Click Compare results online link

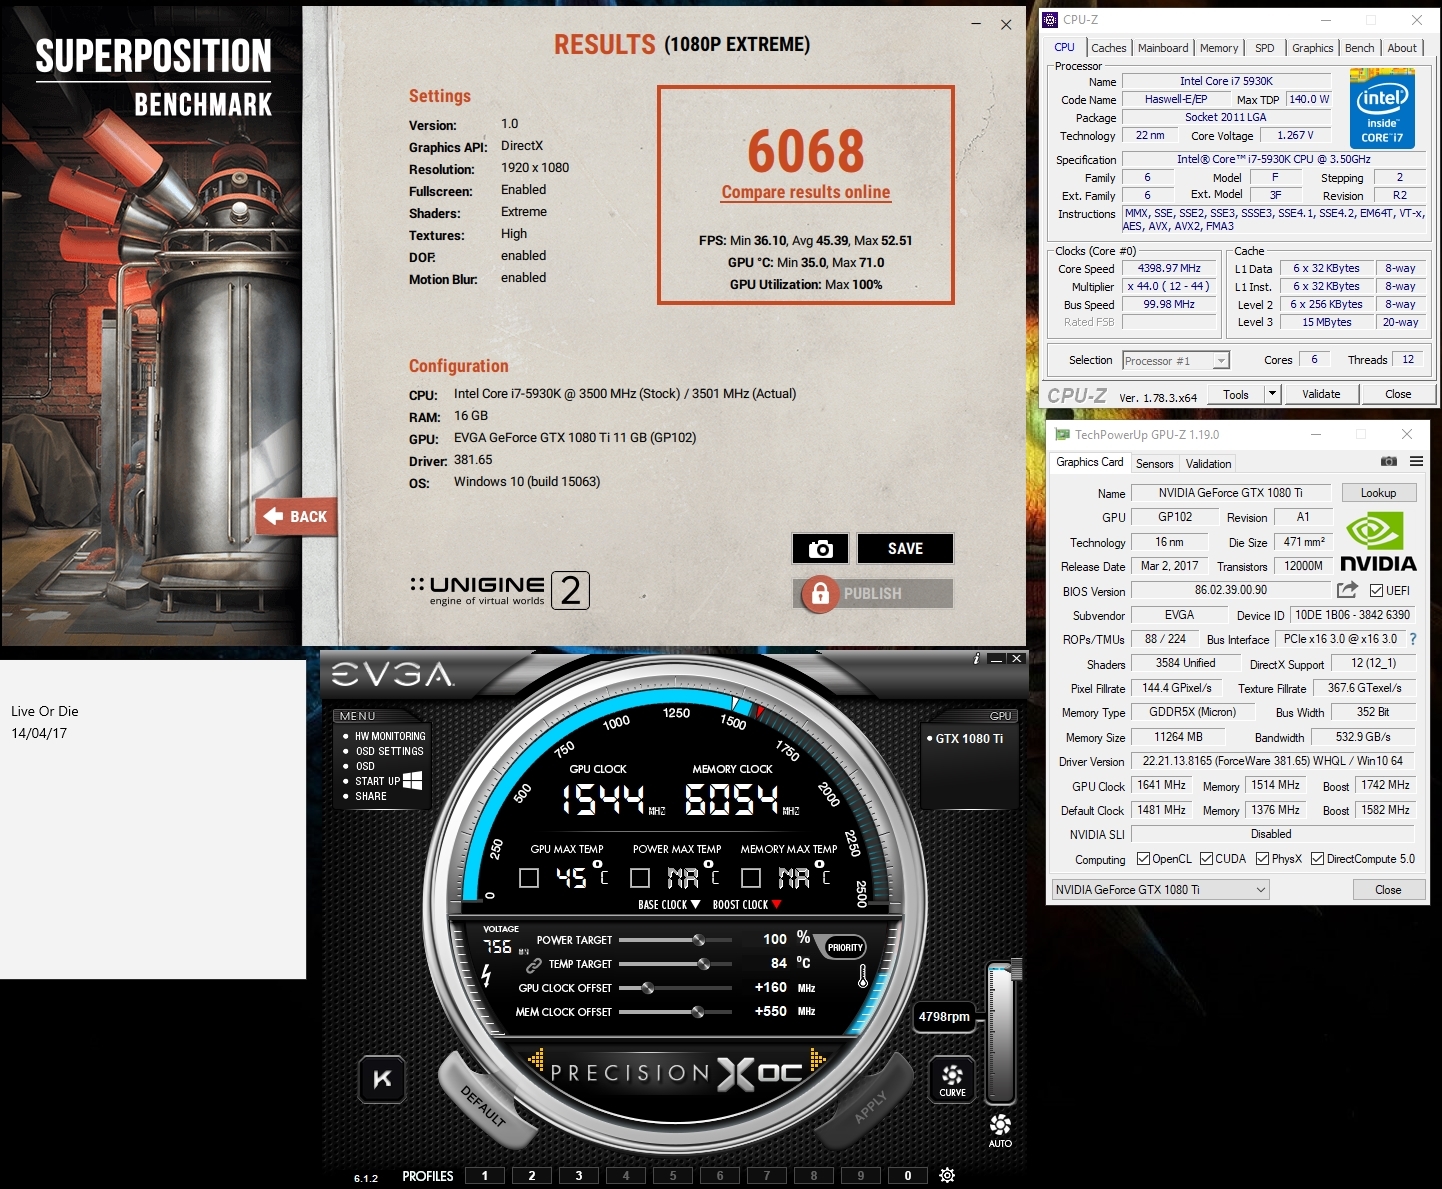[x=806, y=192]
